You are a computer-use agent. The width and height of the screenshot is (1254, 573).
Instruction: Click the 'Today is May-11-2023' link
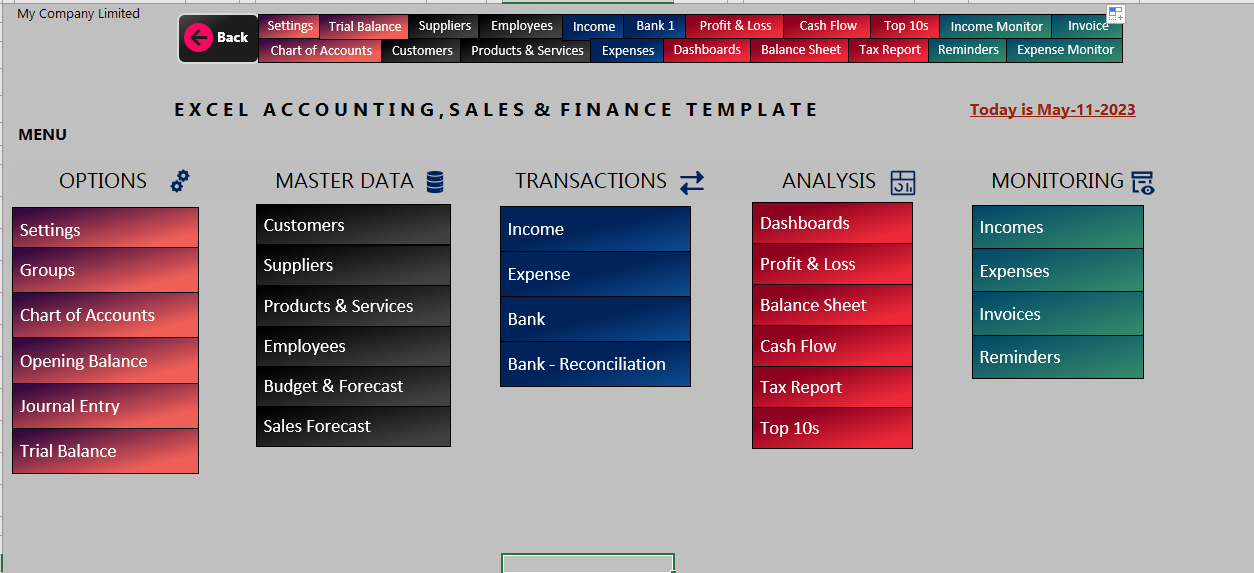coord(1052,110)
